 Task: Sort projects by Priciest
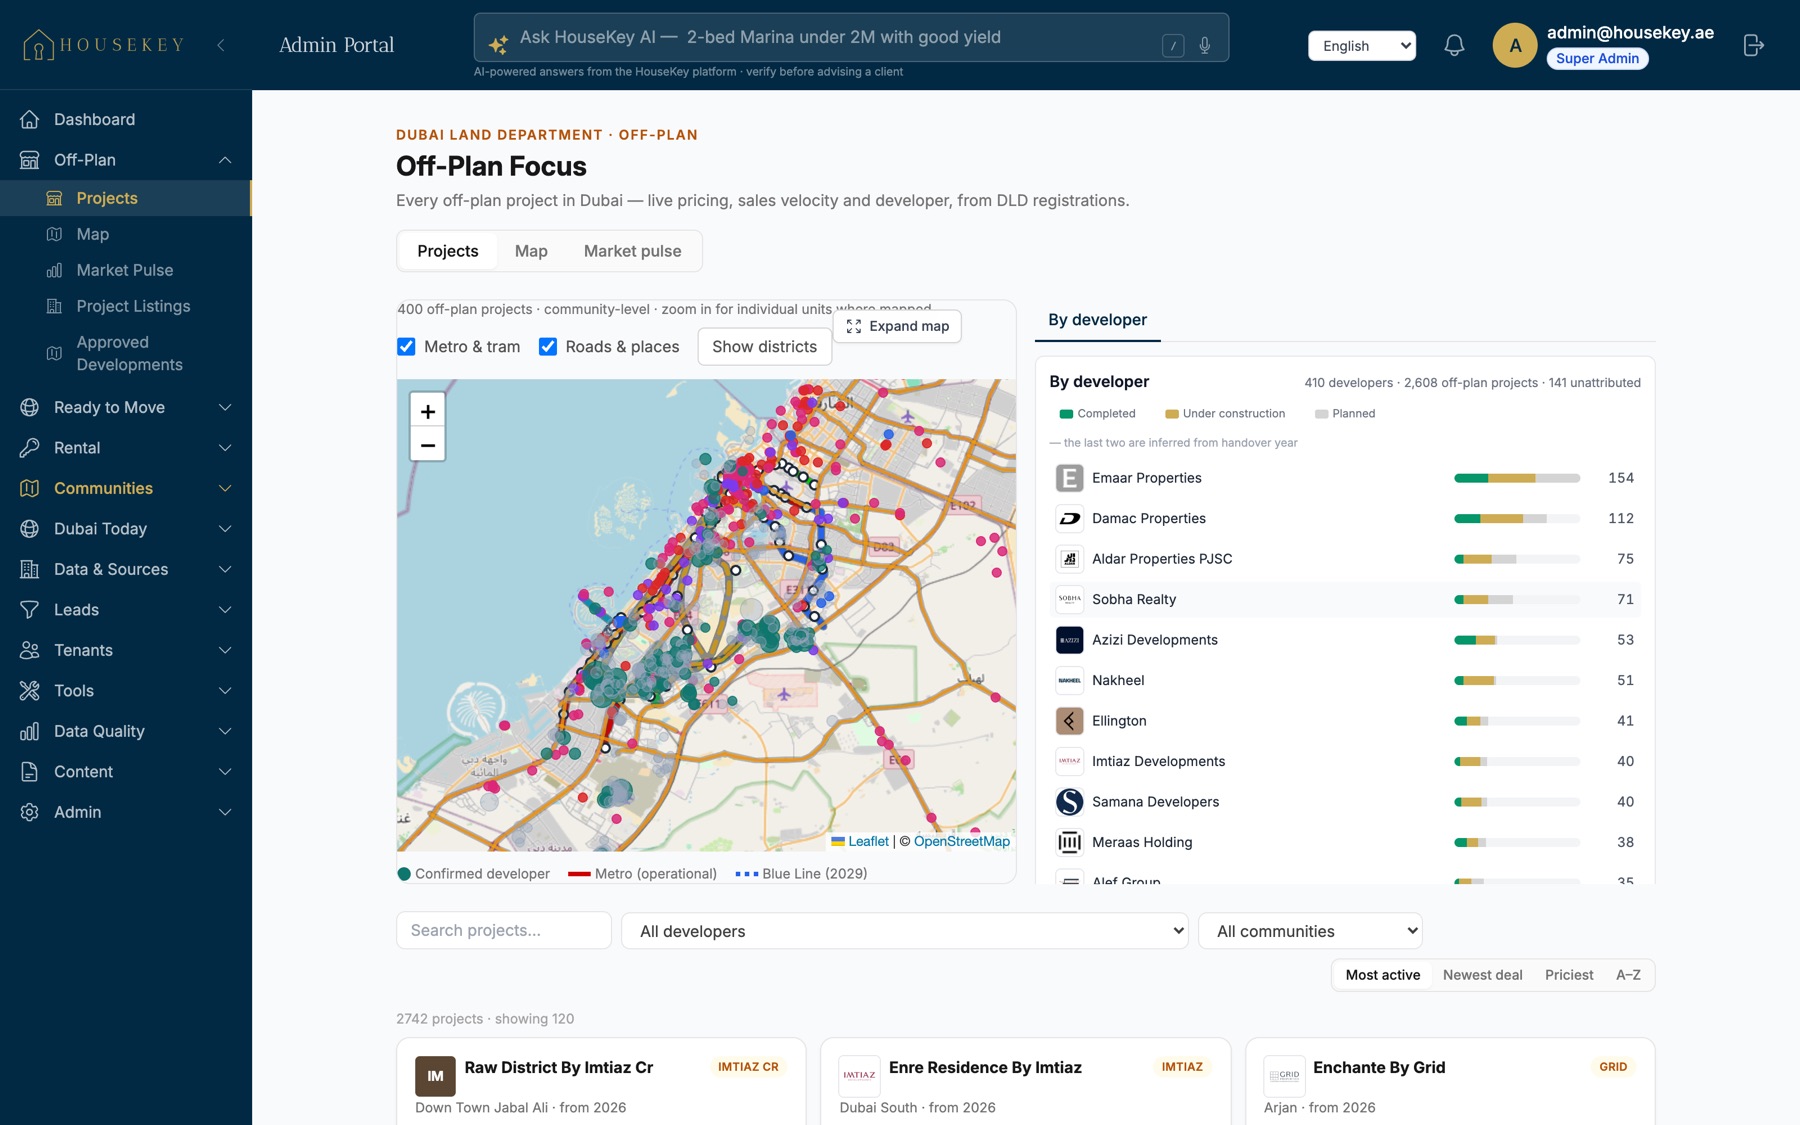click(x=1569, y=975)
